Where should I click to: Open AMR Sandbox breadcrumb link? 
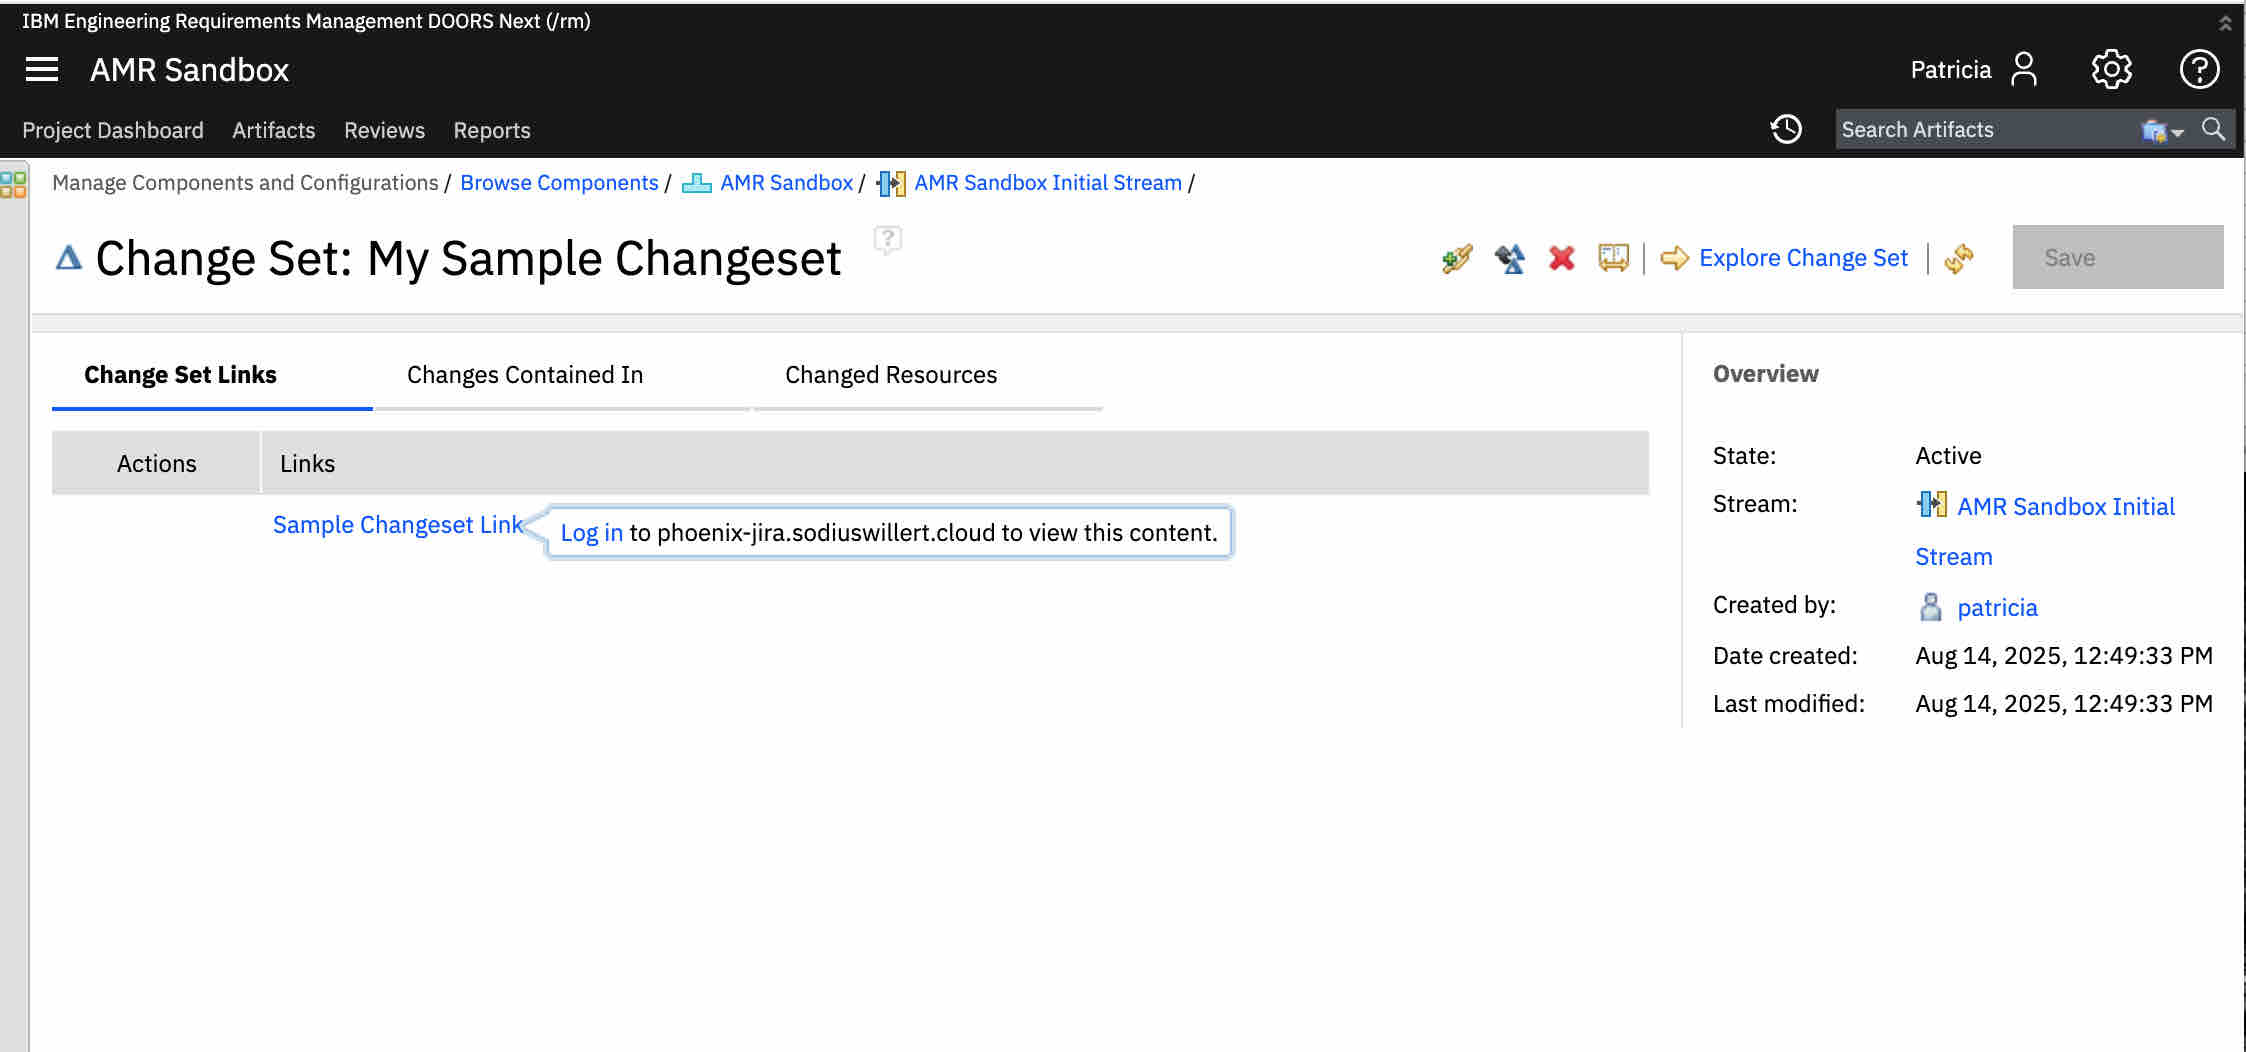786,183
